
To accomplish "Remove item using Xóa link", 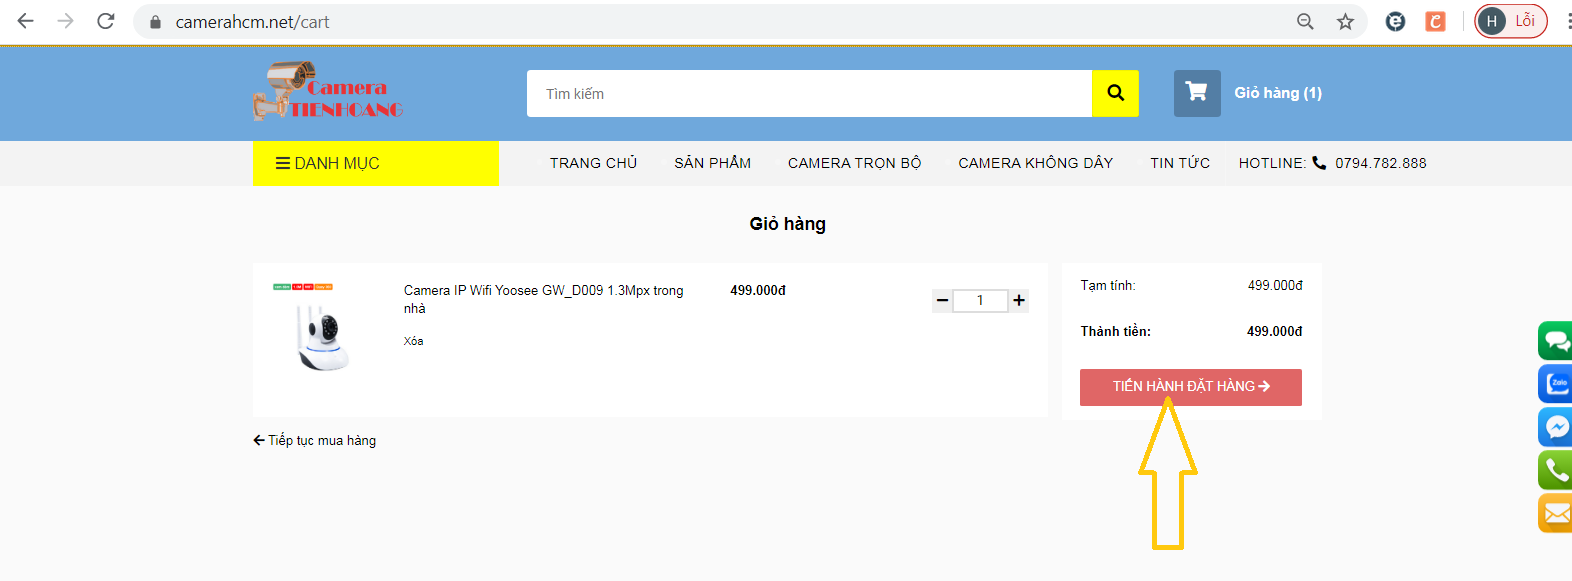I will [x=413, y=341].
